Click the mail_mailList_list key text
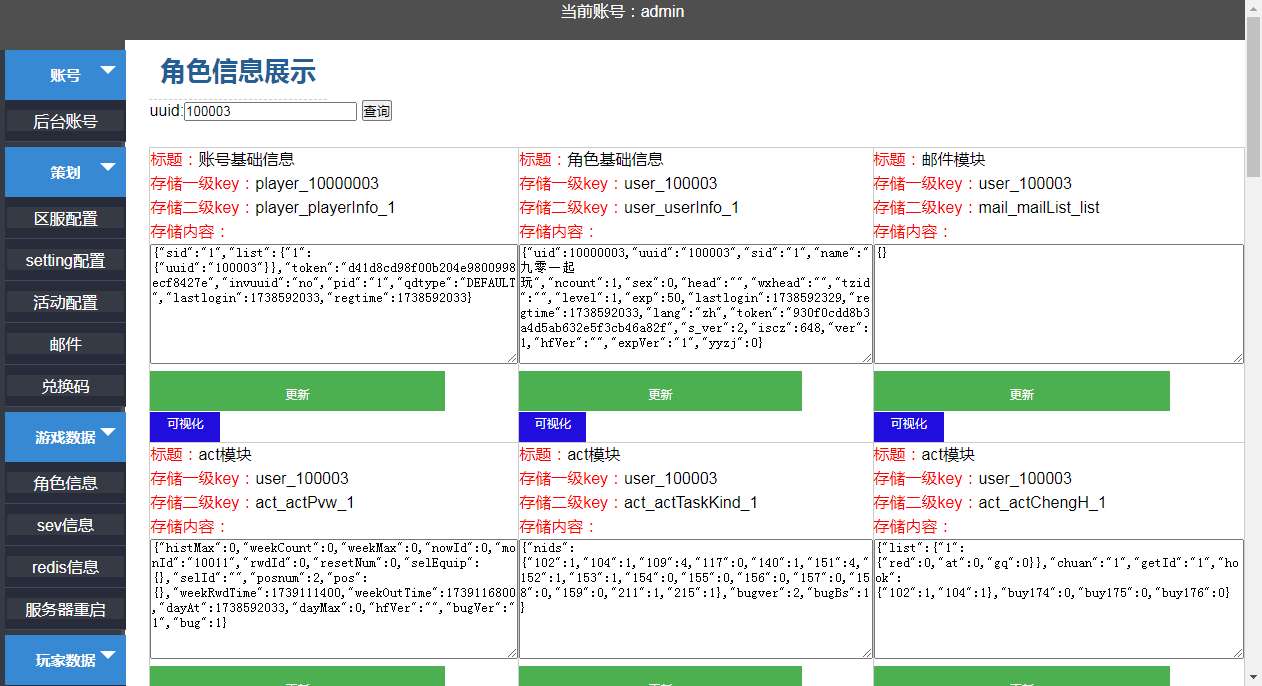The image size is (1262, 686). [1039, 208]
